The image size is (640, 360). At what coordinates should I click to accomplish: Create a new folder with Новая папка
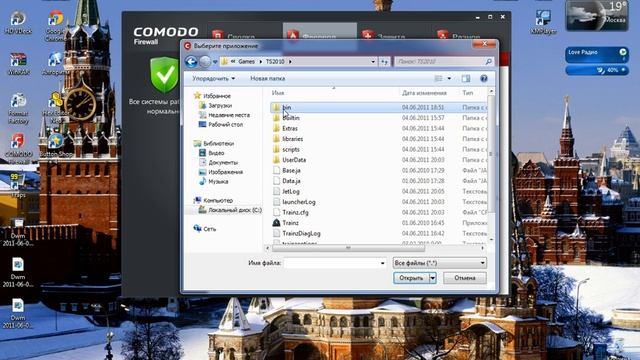click(x=268, y=78)
